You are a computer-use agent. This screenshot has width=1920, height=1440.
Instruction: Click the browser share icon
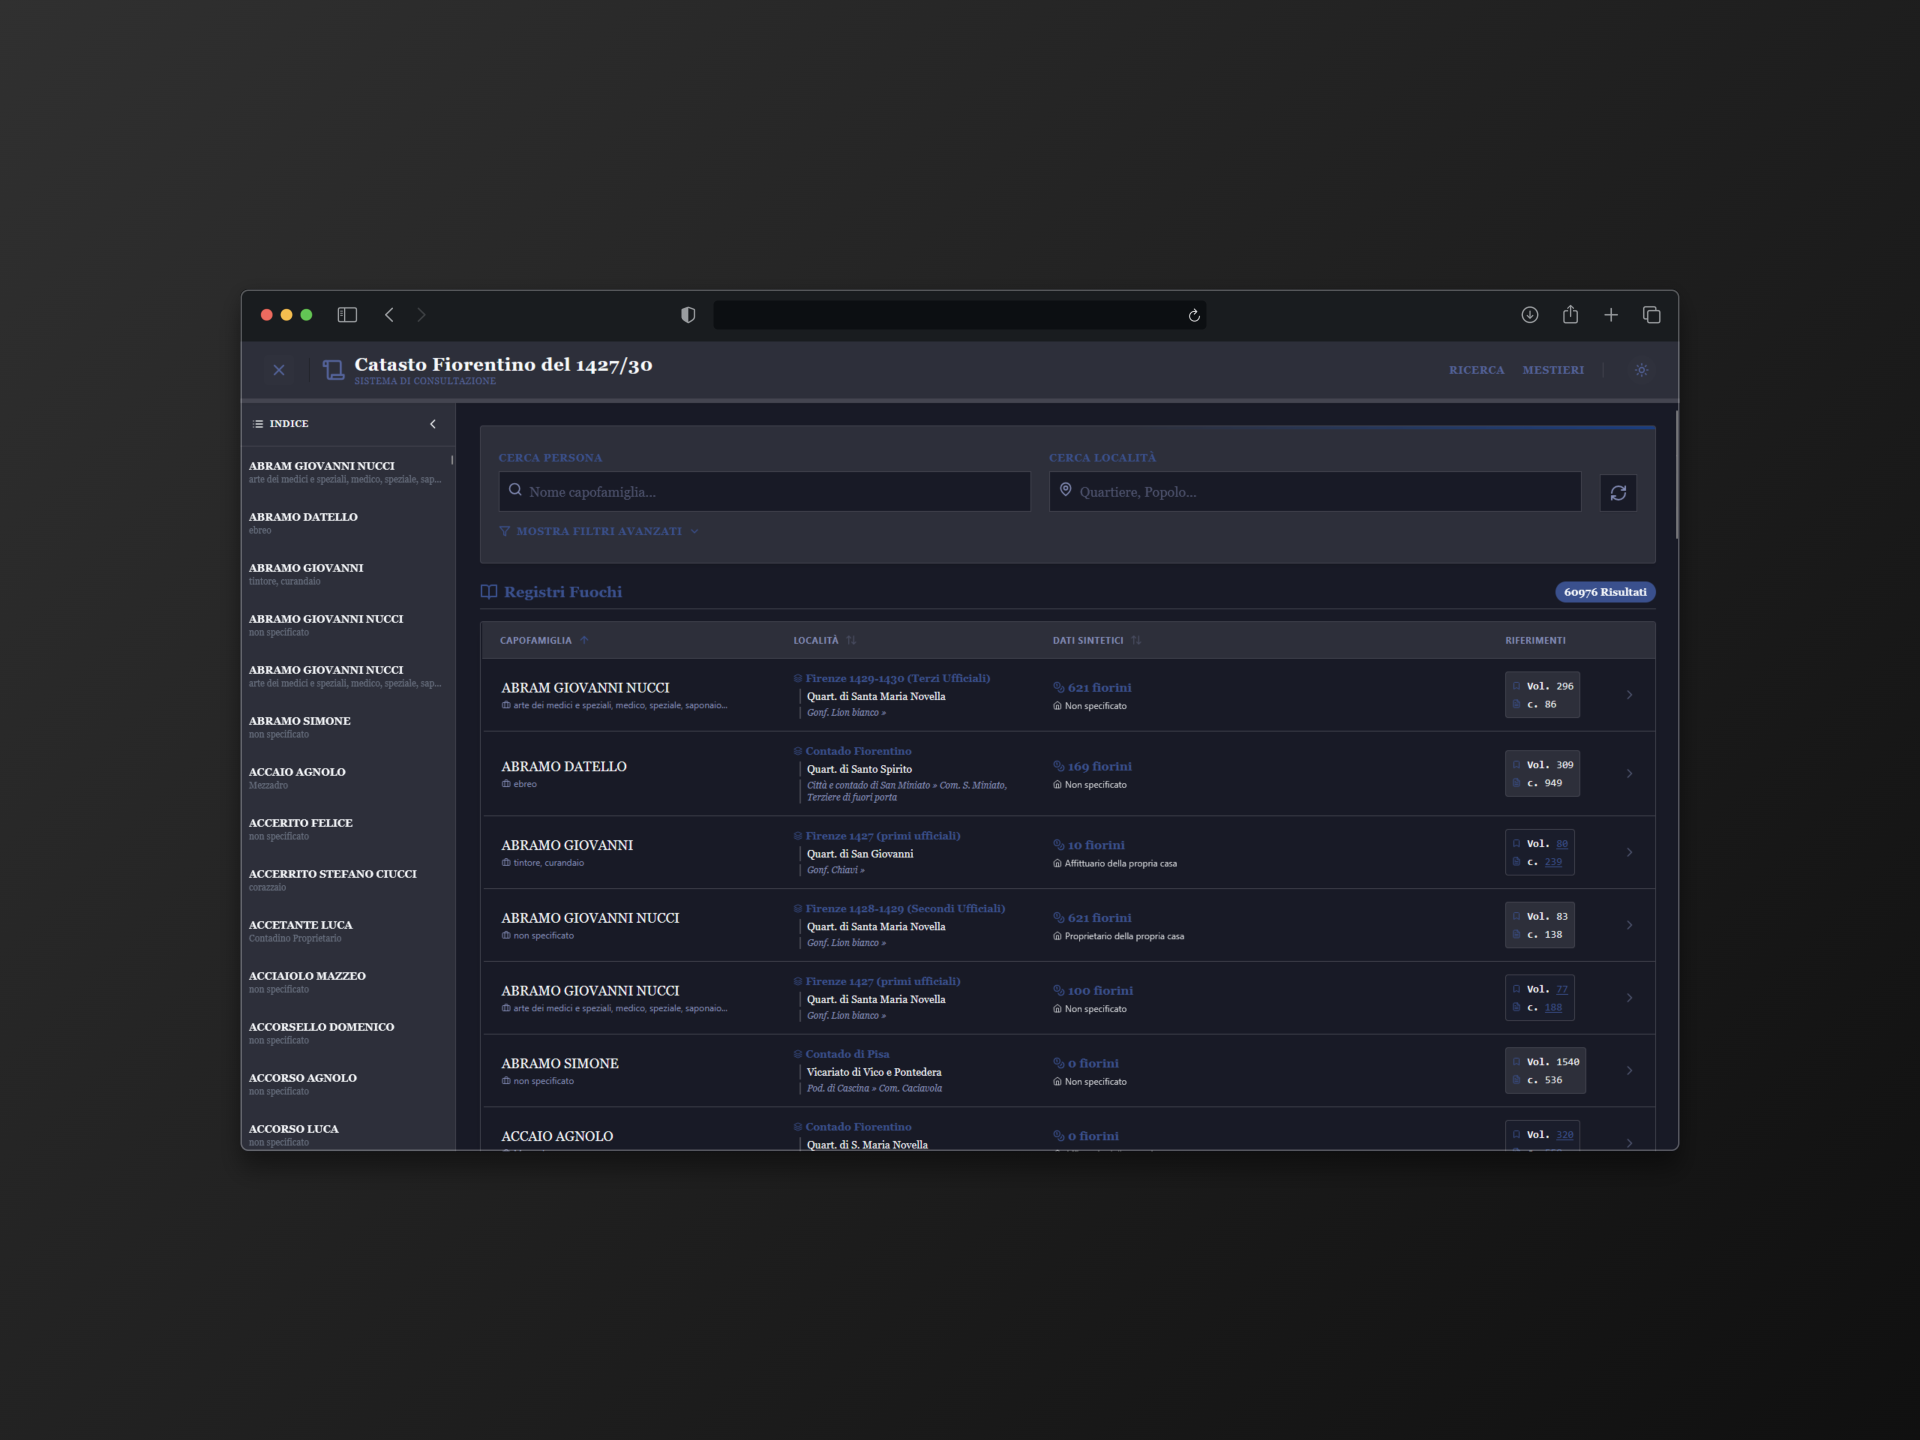point(1570,315)
